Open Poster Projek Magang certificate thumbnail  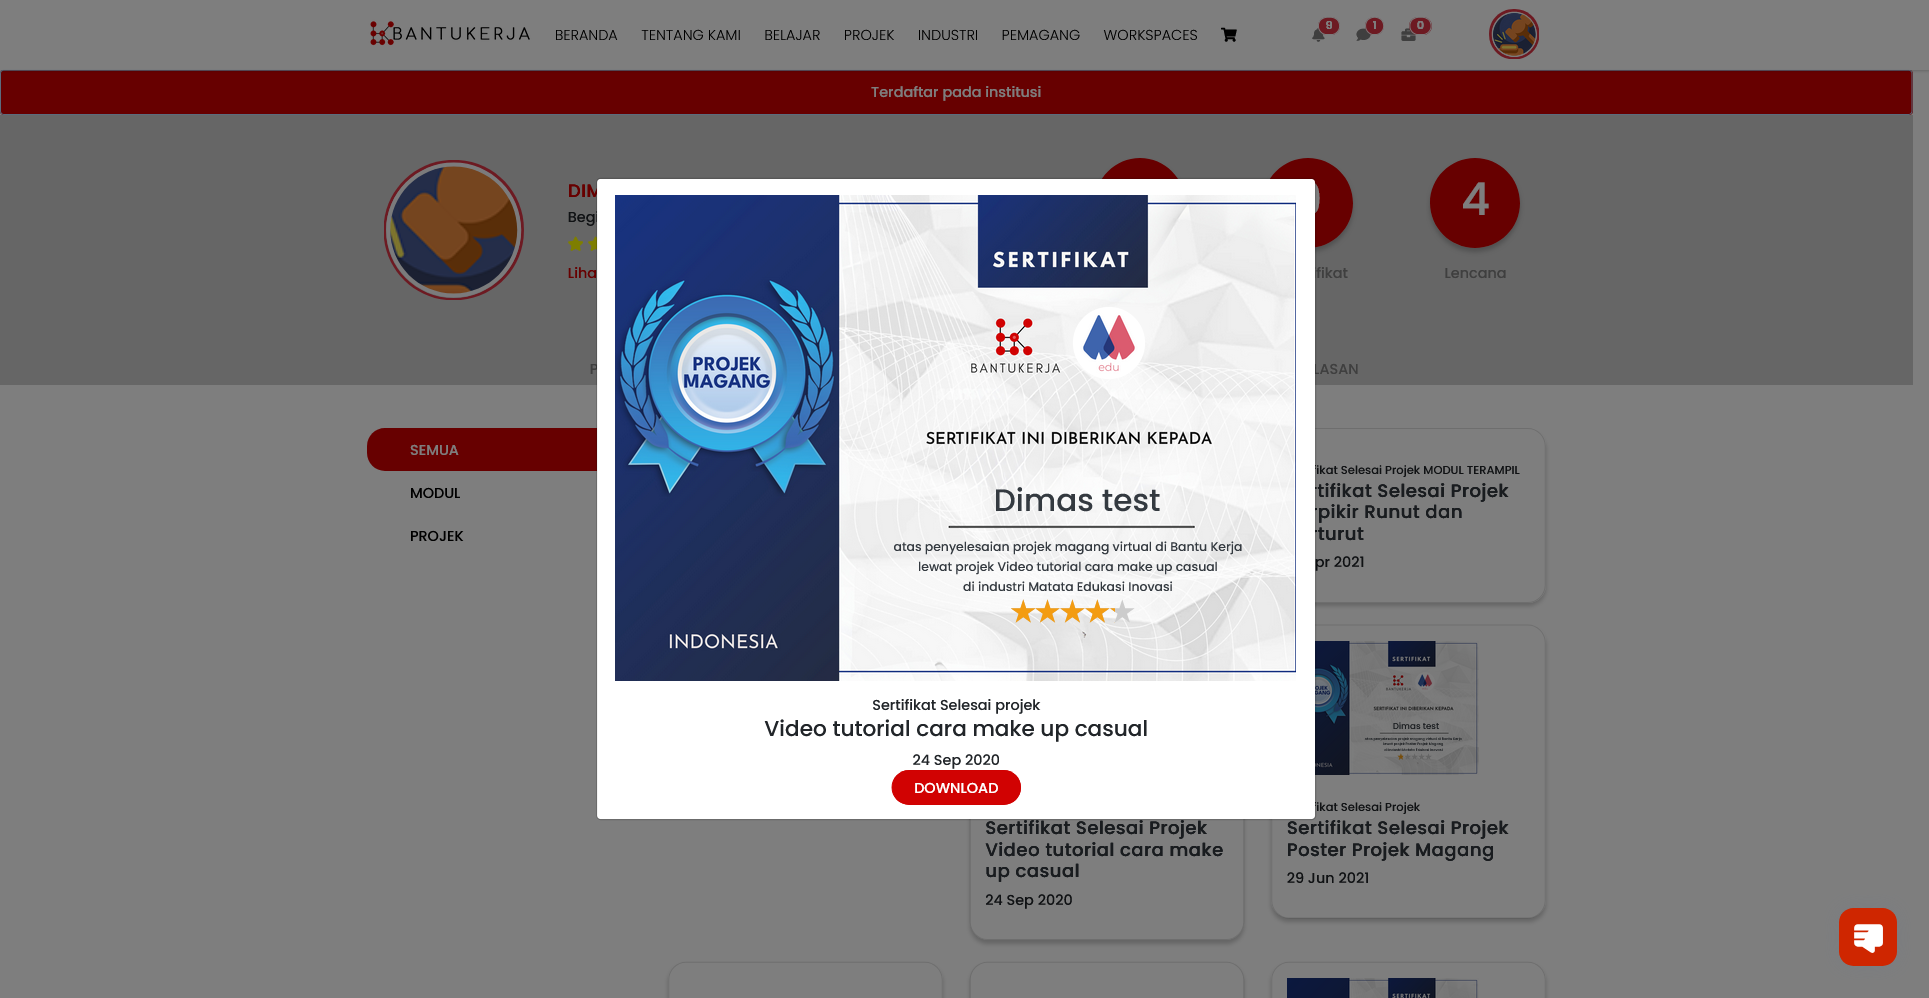point(1397,708)
